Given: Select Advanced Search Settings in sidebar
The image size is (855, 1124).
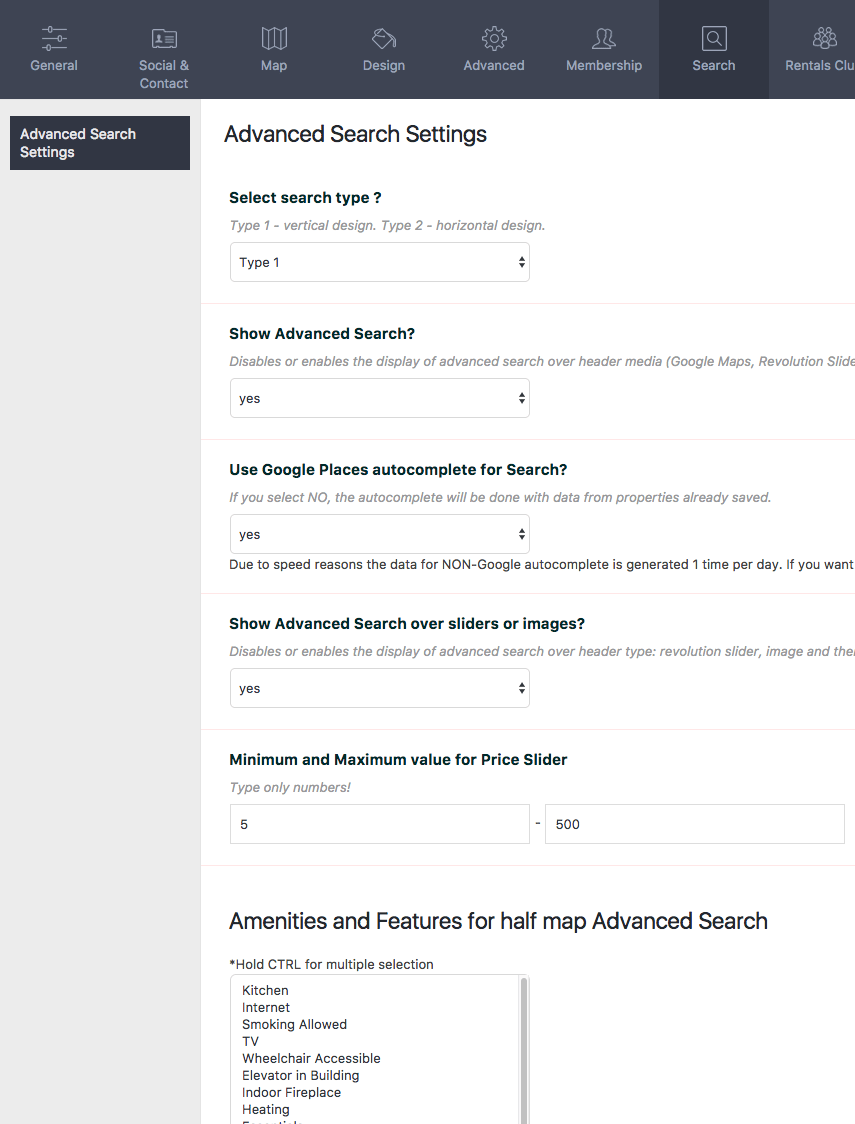Looking at the screenshot, I should pos(99,142).
